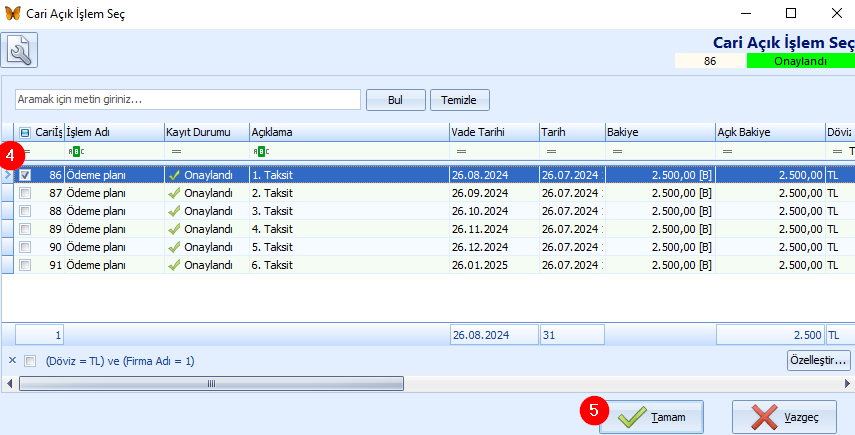
Task: Click the record number 86 field at top
Action: coord(710,61)
